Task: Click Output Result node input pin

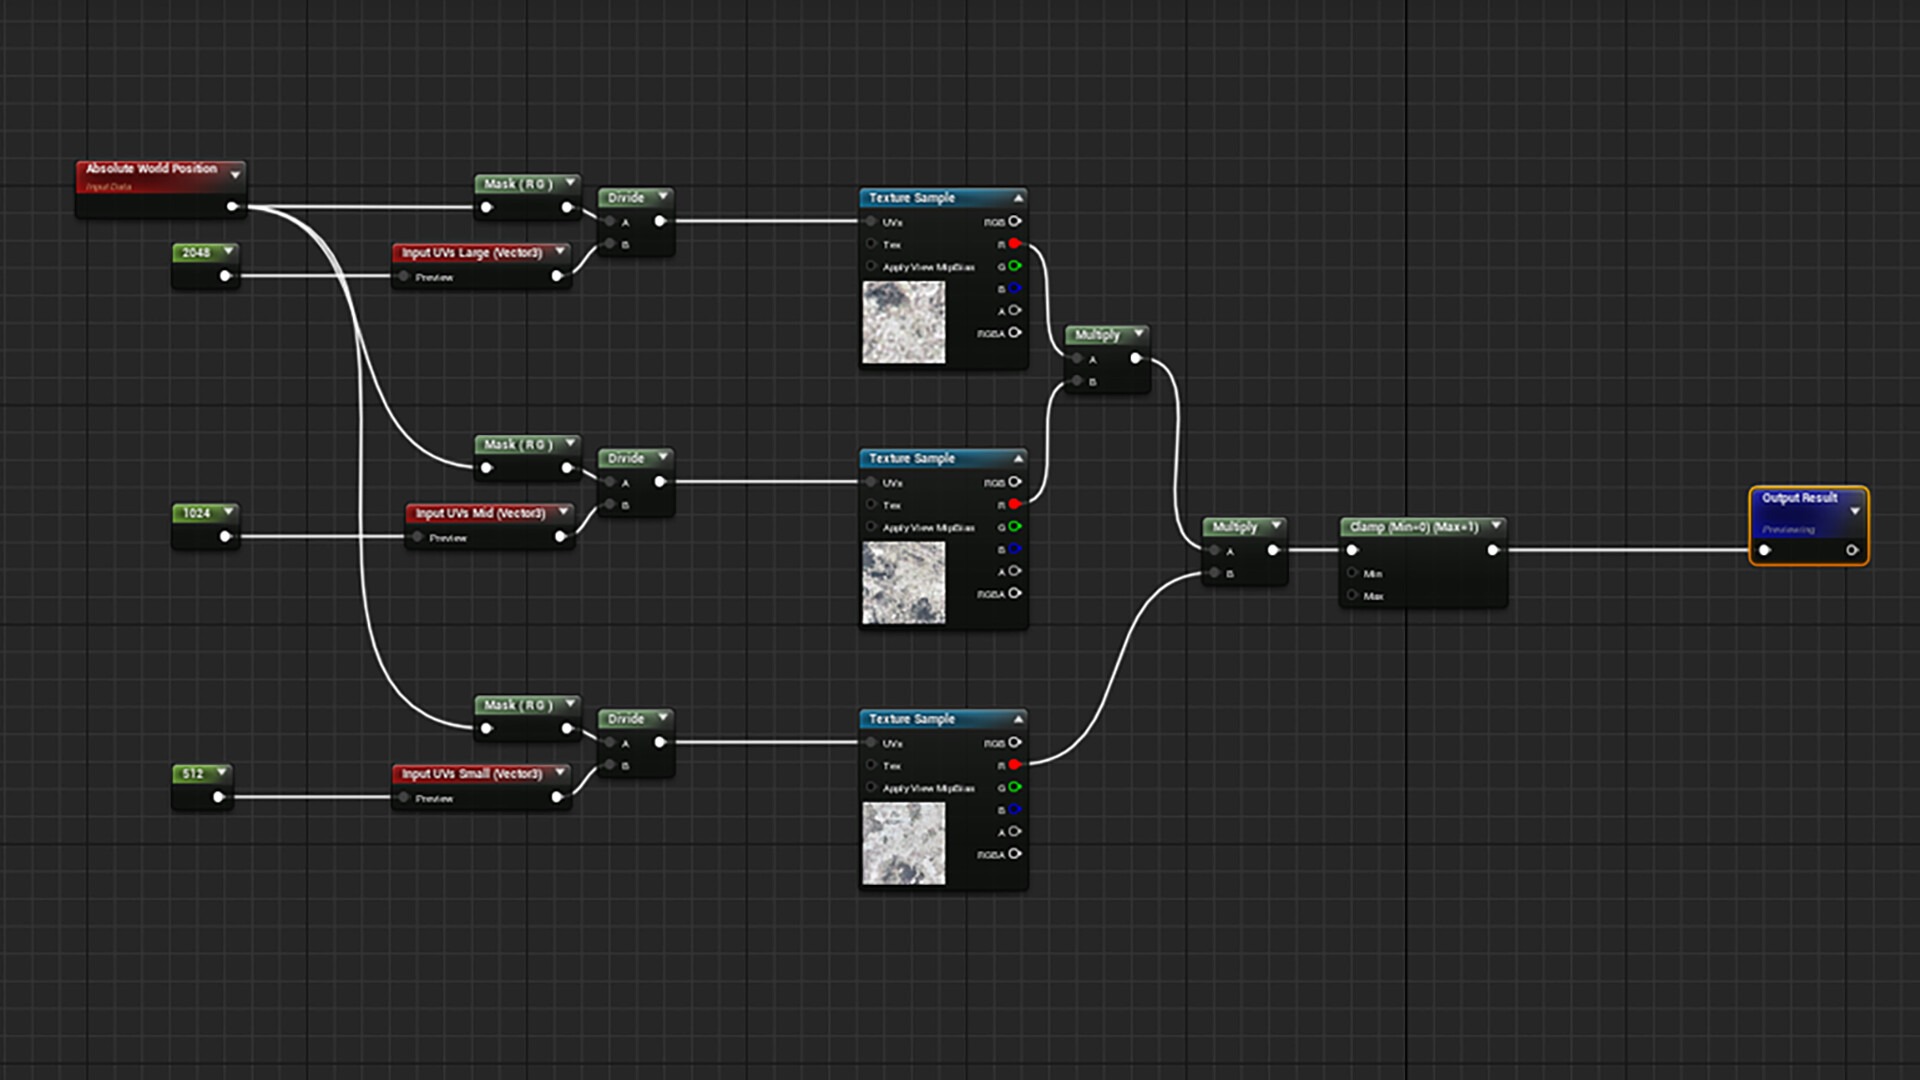Action: click(x=1765, y=550)
